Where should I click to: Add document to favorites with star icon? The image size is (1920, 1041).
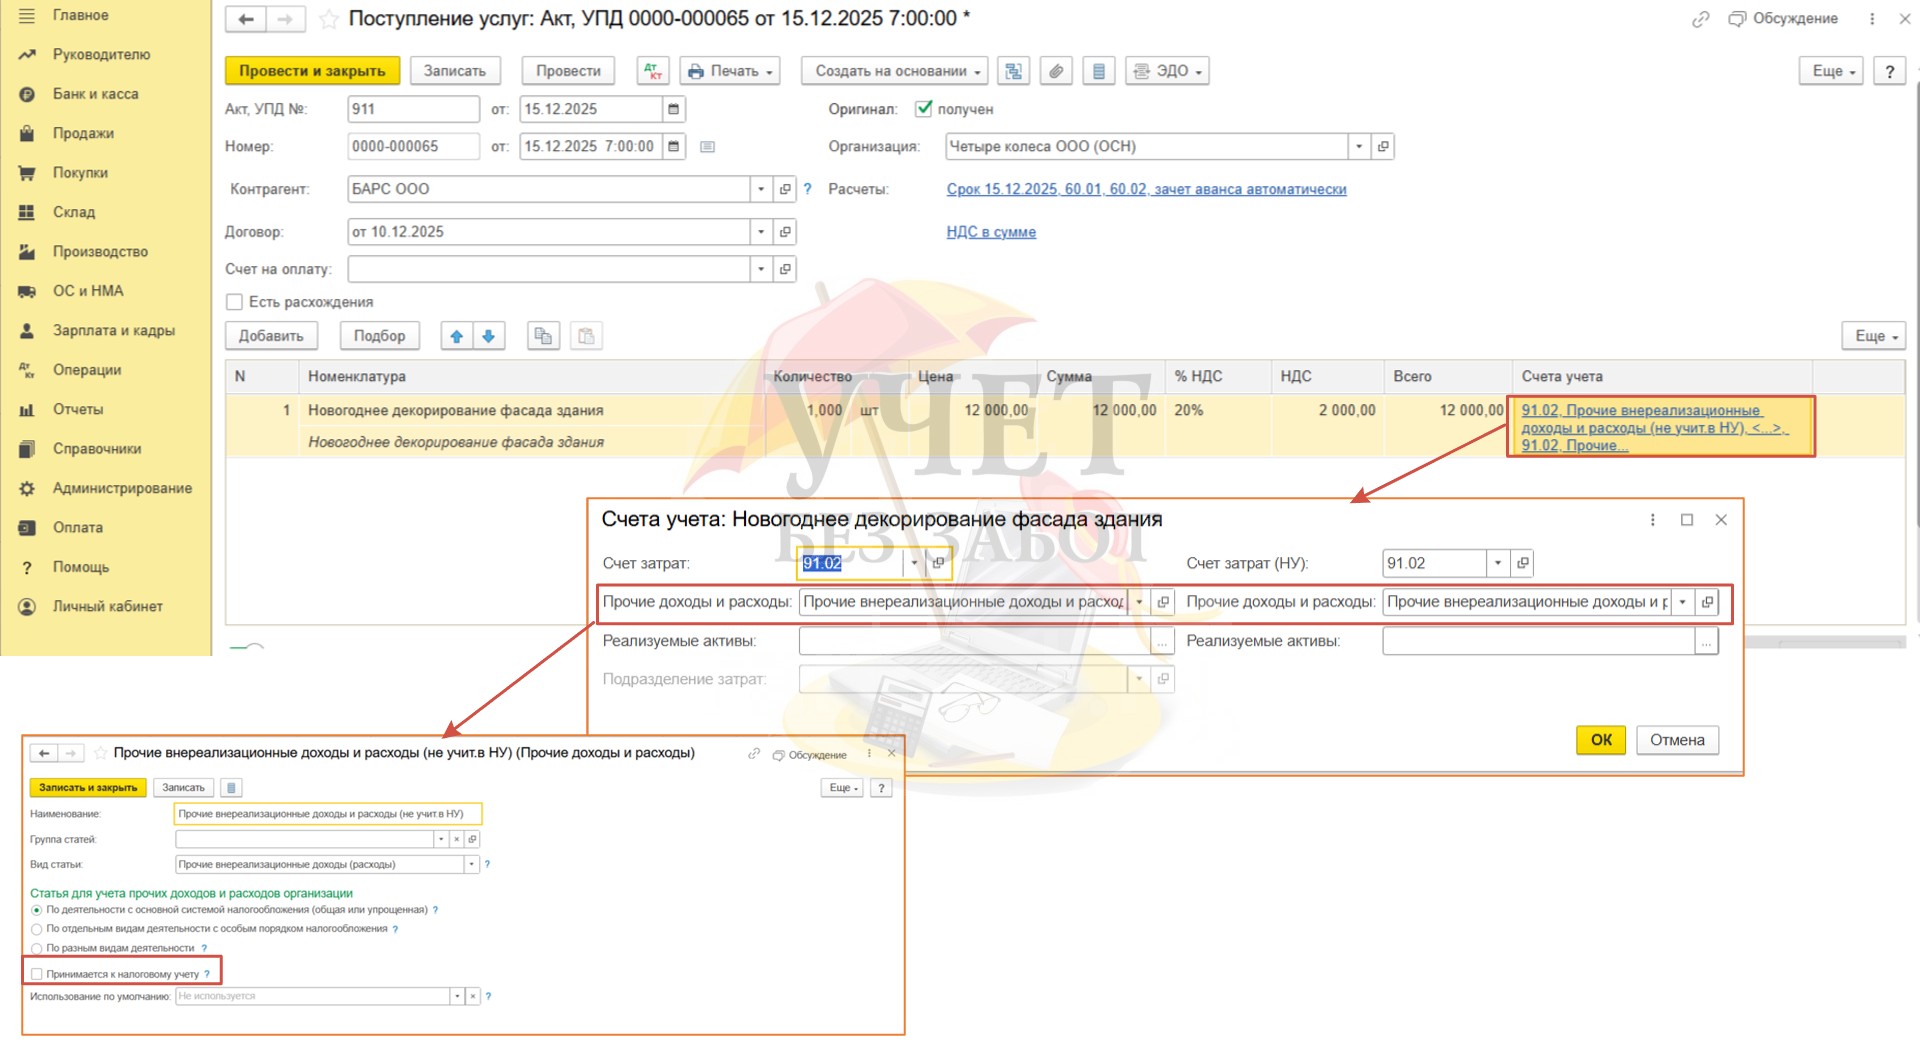328,19
